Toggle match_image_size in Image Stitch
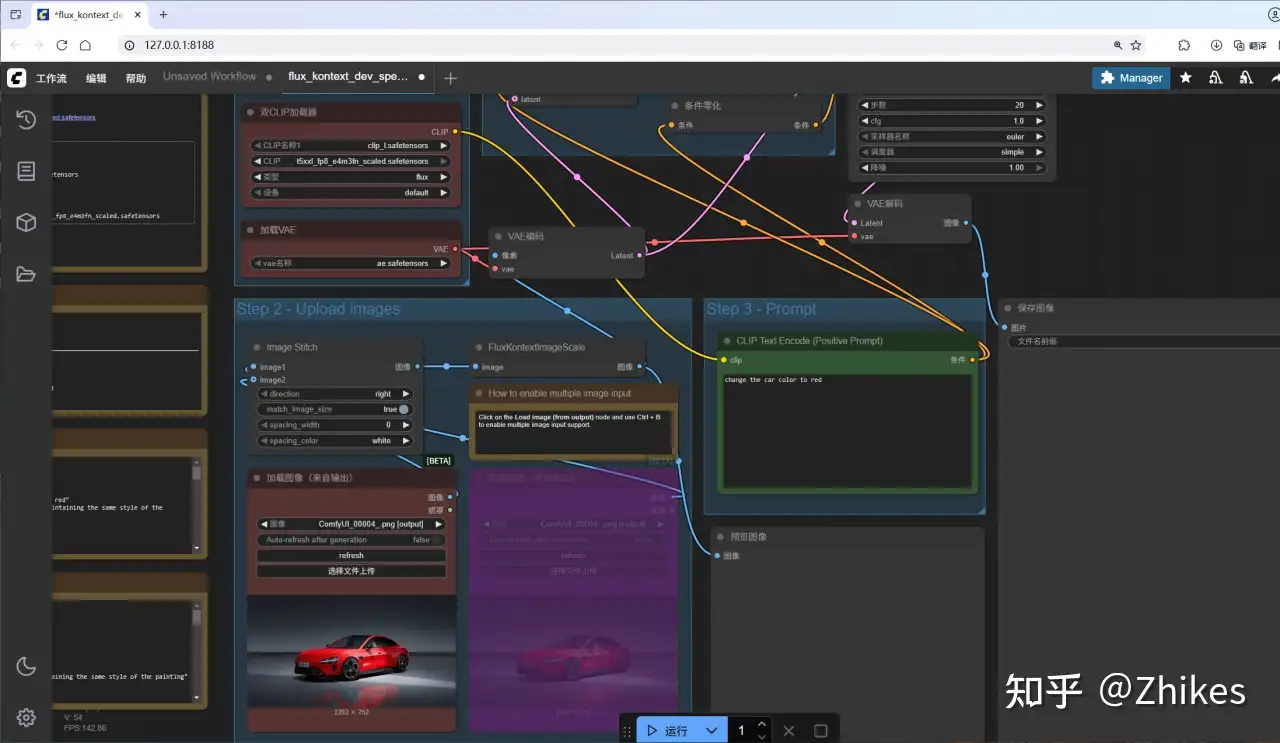 point(403,409)
